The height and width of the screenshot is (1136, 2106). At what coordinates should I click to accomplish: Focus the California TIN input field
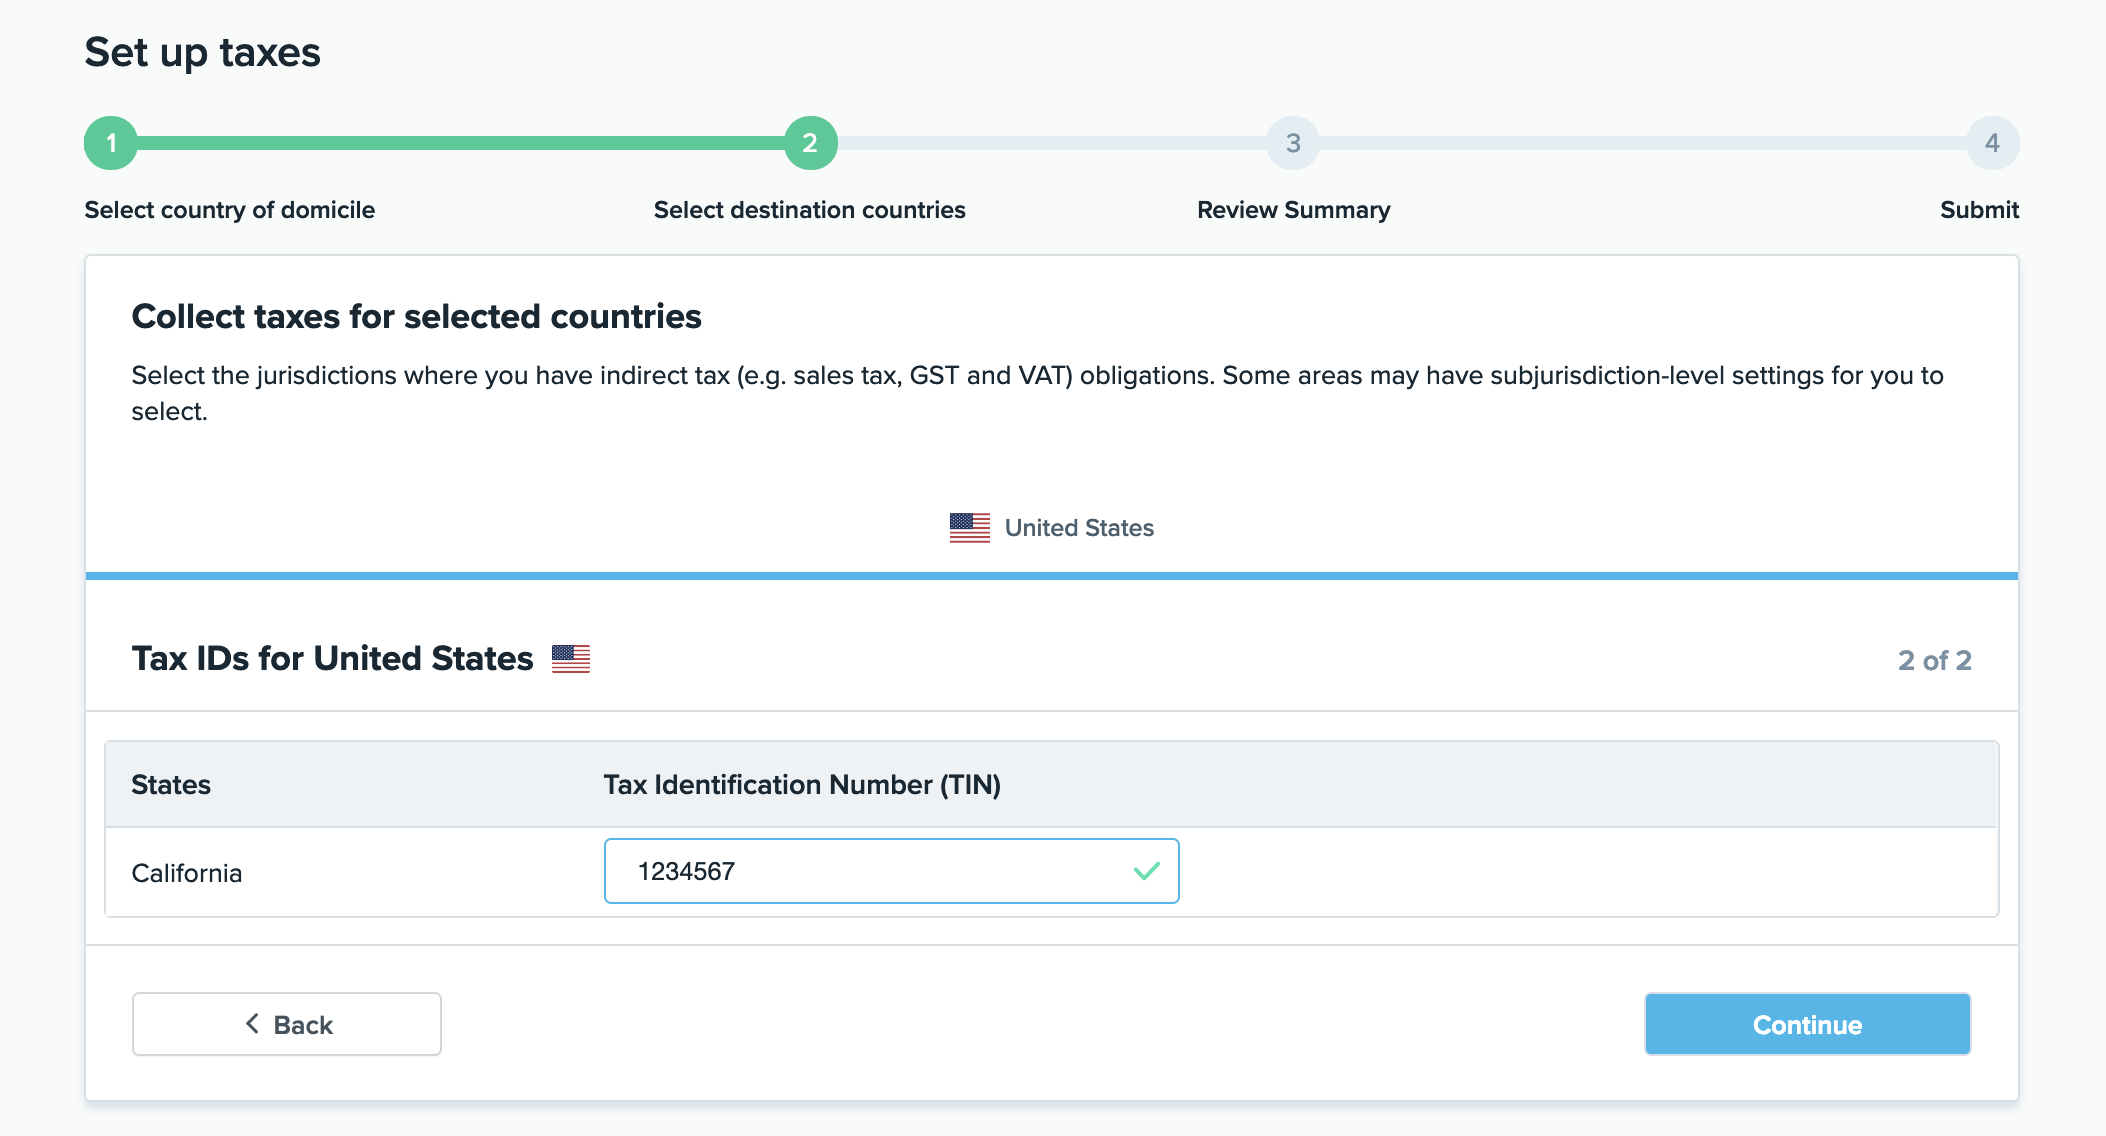tap(870, 871)
